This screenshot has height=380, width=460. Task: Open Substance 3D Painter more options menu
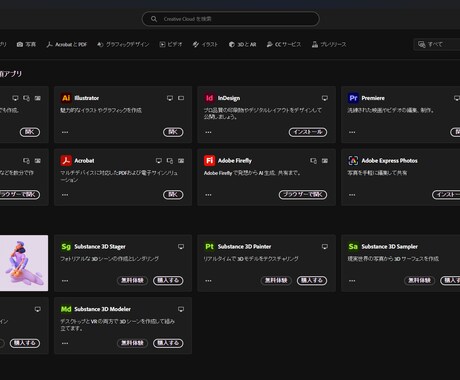tap(208, 281)
